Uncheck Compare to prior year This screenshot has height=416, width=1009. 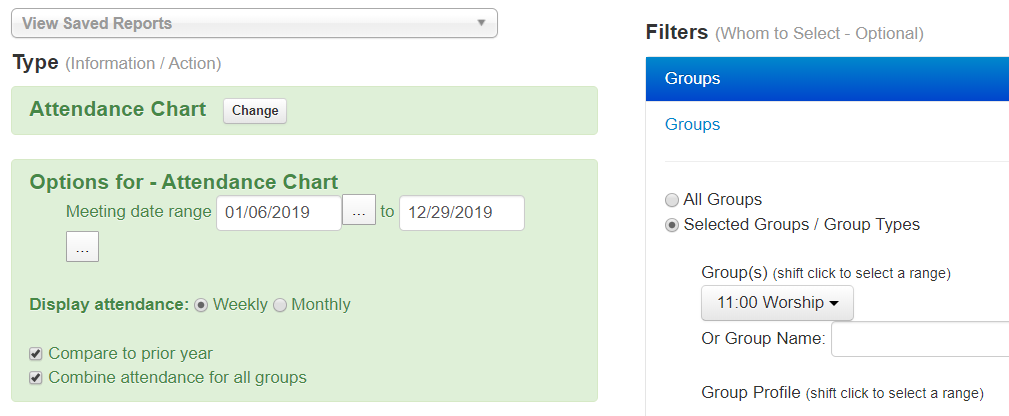click(x=36, y=354)
